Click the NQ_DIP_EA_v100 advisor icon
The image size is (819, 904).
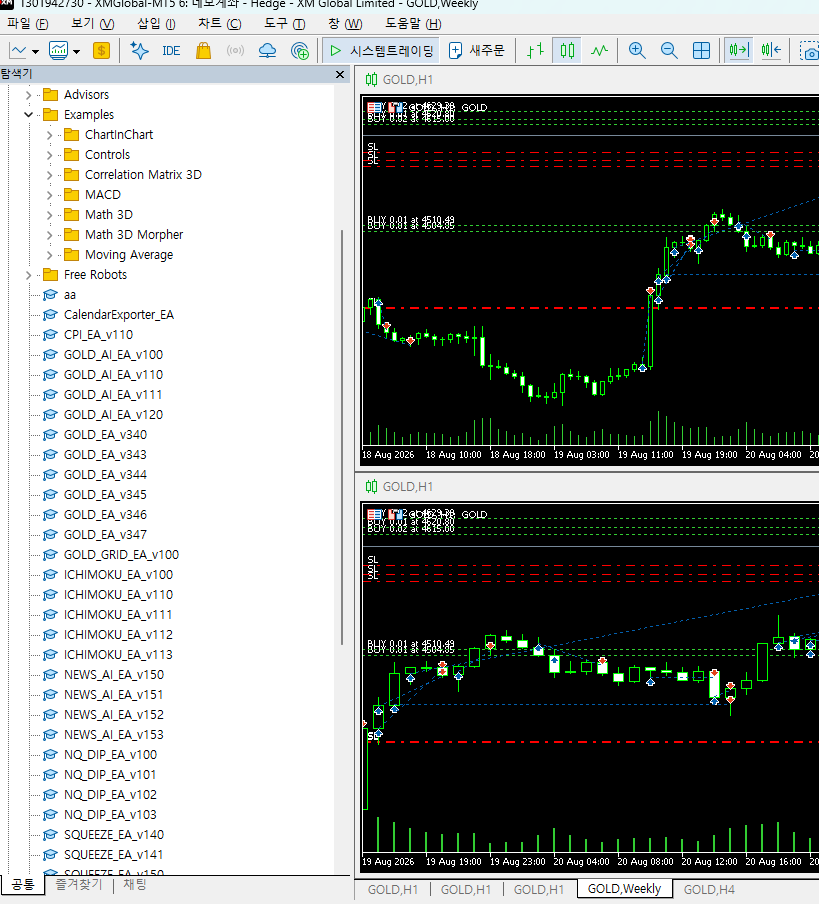51,755
